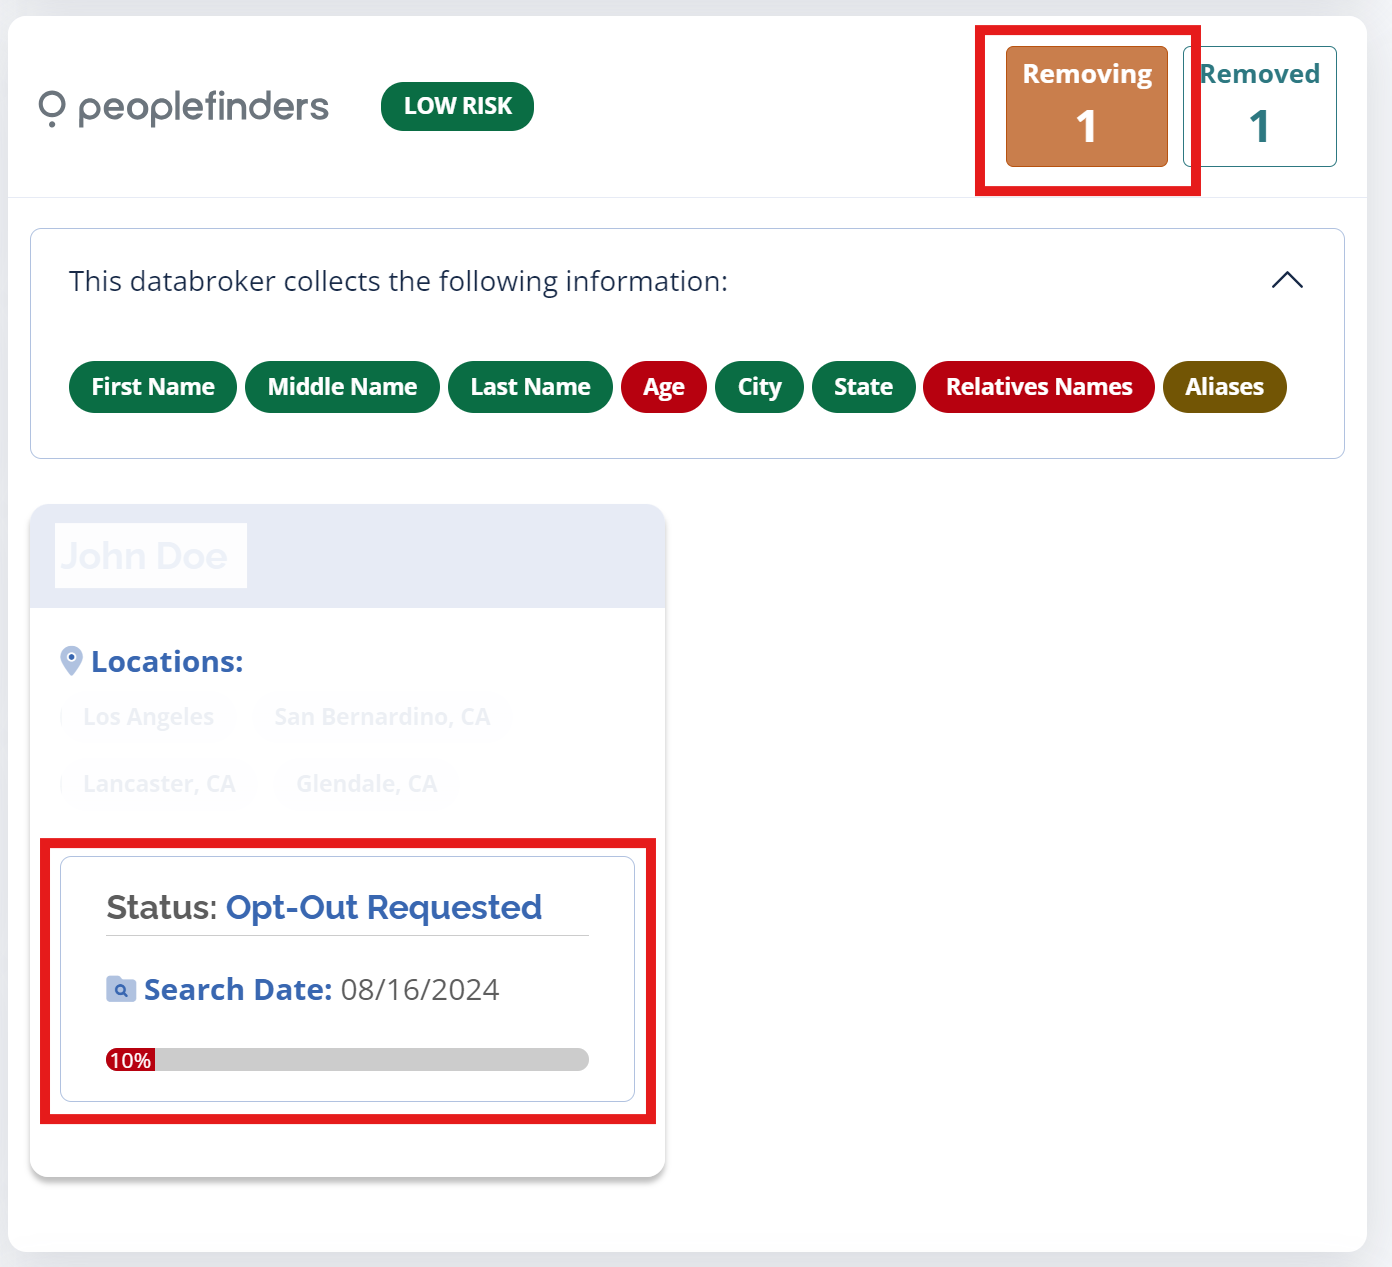Select the Middle Name tag
This screenshot has height=1267, width=1392.
click(342, 387)
